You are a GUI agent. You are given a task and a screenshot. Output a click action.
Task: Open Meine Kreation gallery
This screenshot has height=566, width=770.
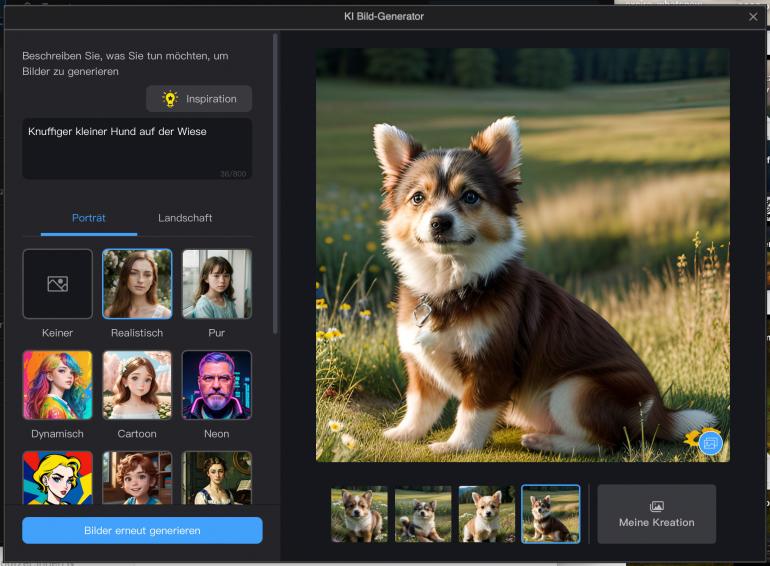[x=656, y=514]
